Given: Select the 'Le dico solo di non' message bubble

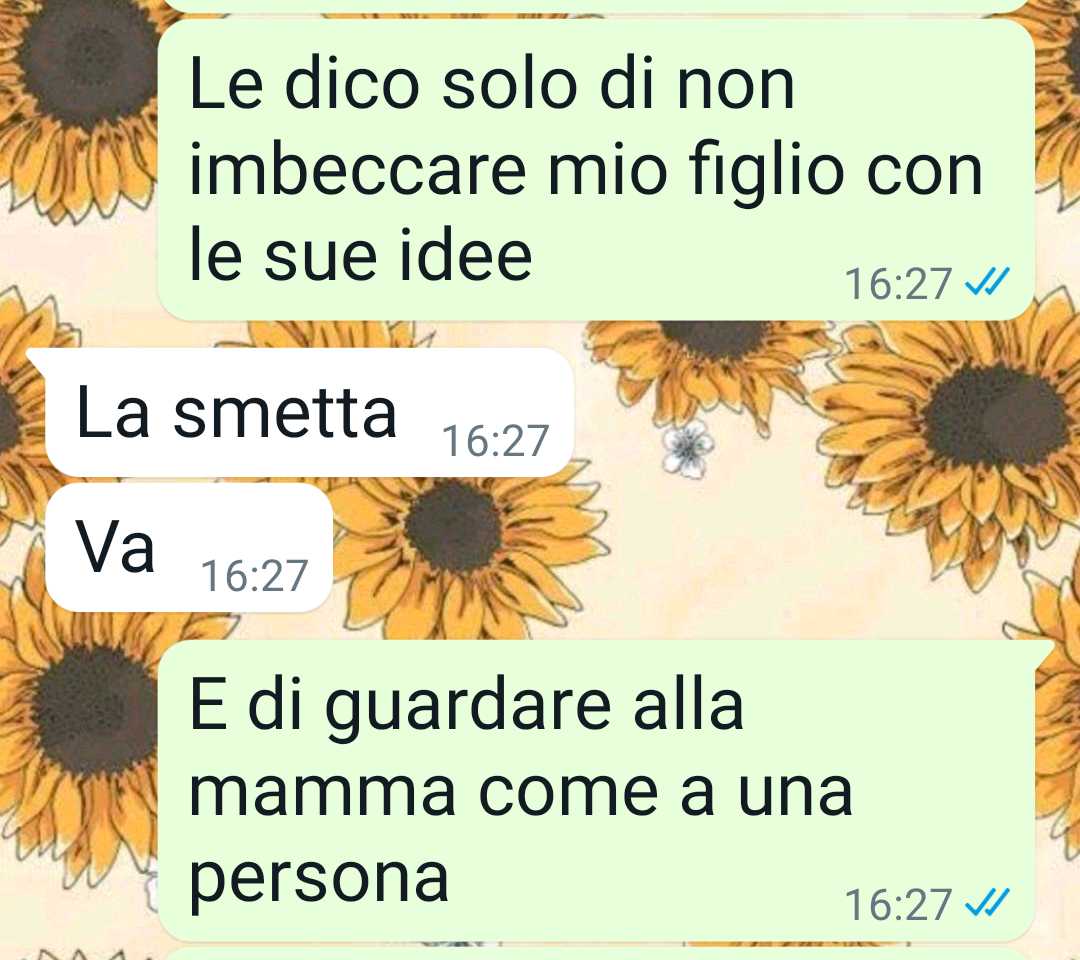Looking at the screenshot, I should pos(596,169).
